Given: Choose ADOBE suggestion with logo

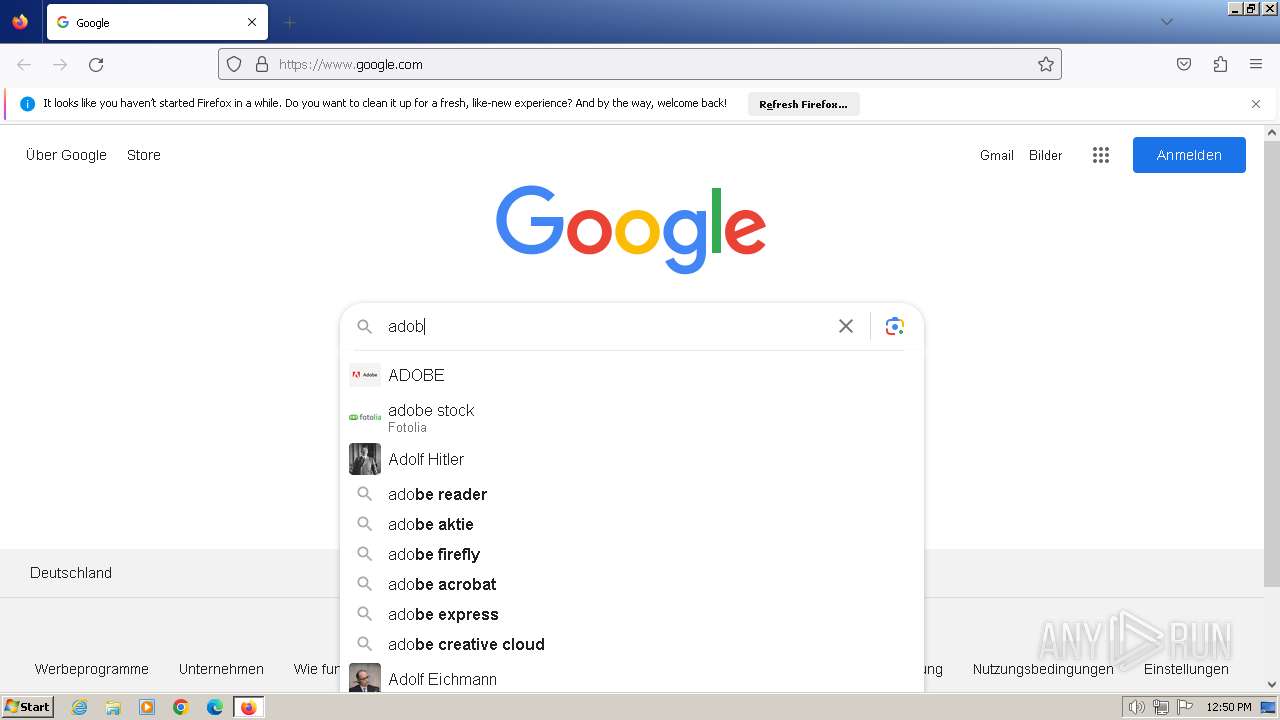Looking at the screenshot, I should pyautogui.click(x=632, y=375).
